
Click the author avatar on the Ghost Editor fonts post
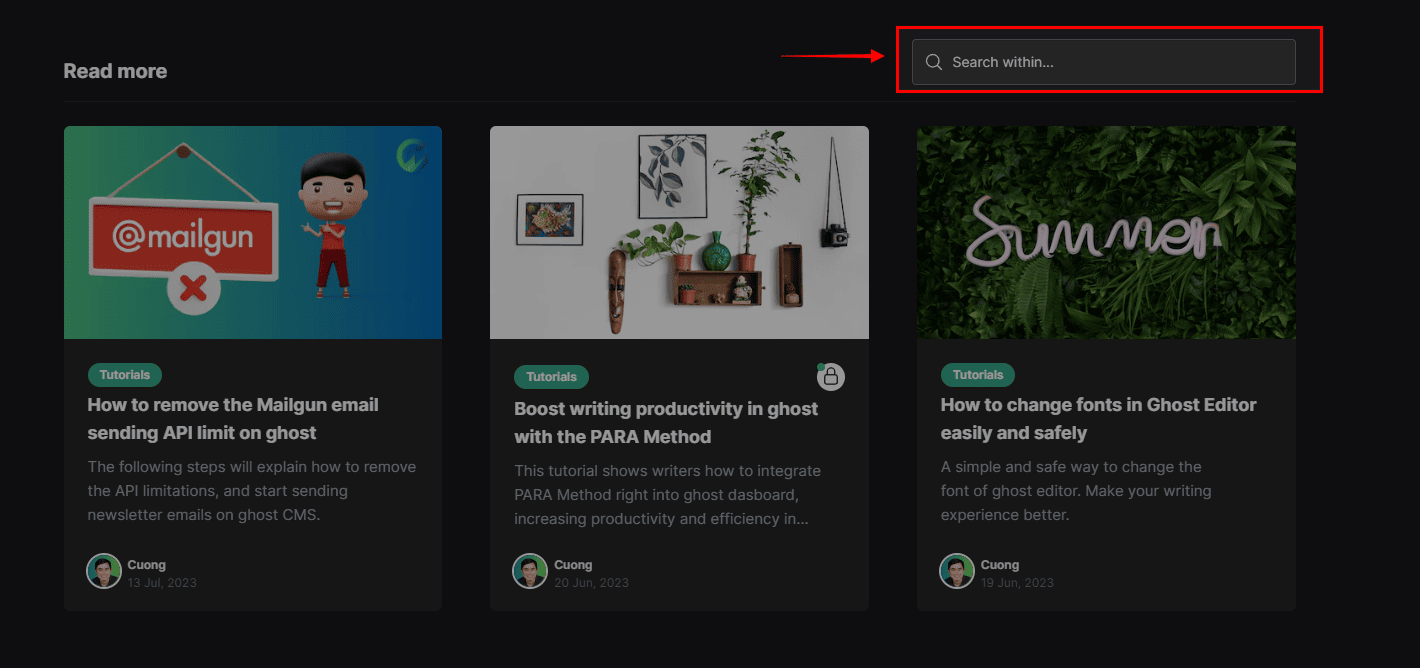(956, 571)
